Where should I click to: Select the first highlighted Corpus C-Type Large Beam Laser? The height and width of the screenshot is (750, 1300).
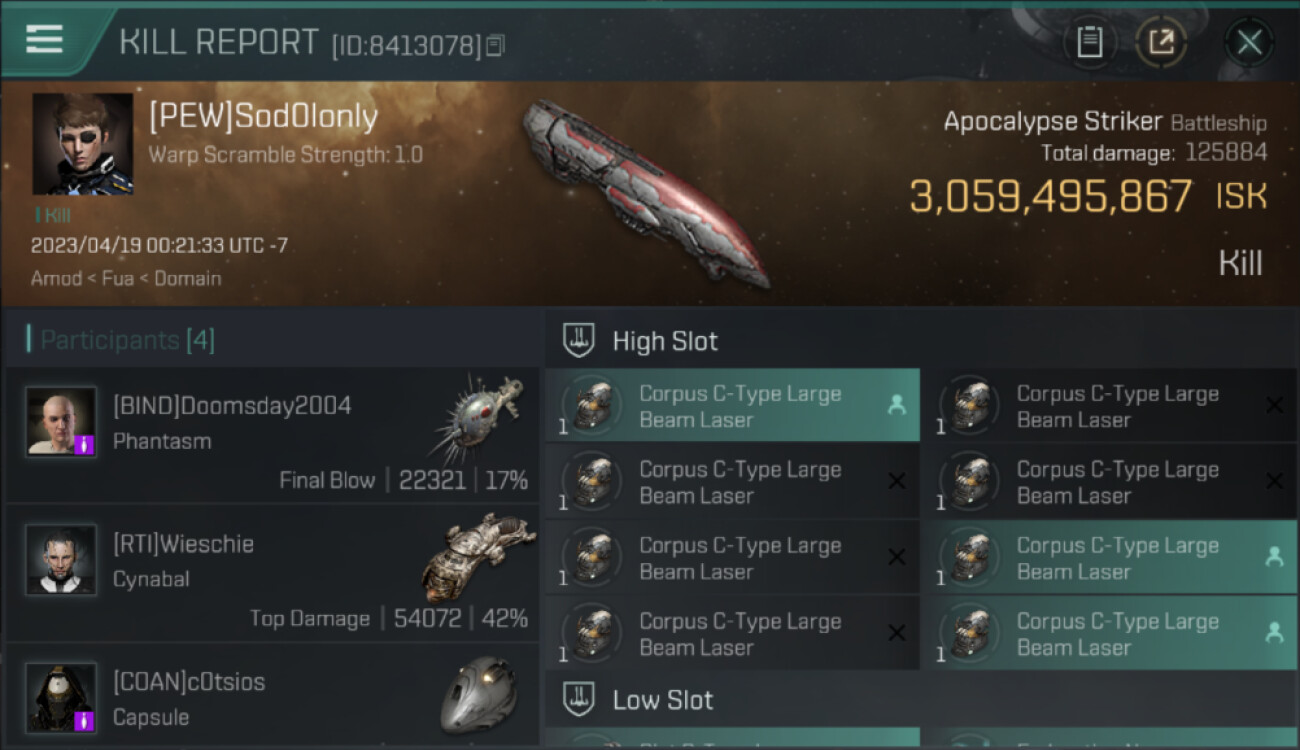[x=733, y=406]
